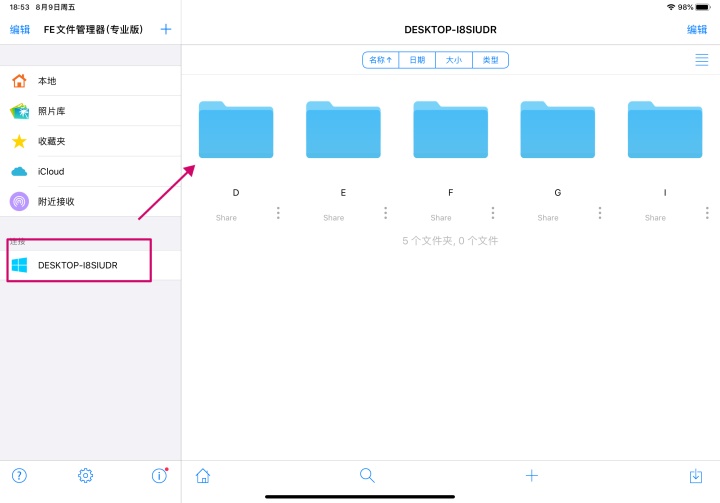Viewport: 720px width, 503px height.
Task: Sort by Date (日期) tab
Action: pyautogui.click(x=417, y=60)
